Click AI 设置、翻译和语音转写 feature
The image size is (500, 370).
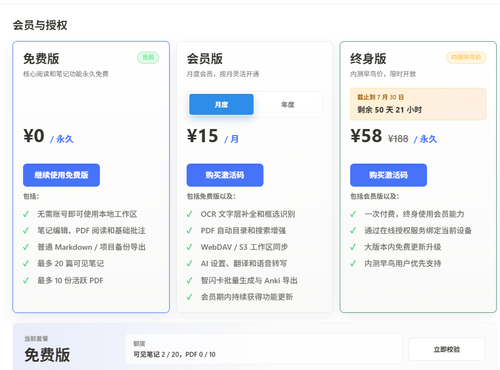[244, 264]
